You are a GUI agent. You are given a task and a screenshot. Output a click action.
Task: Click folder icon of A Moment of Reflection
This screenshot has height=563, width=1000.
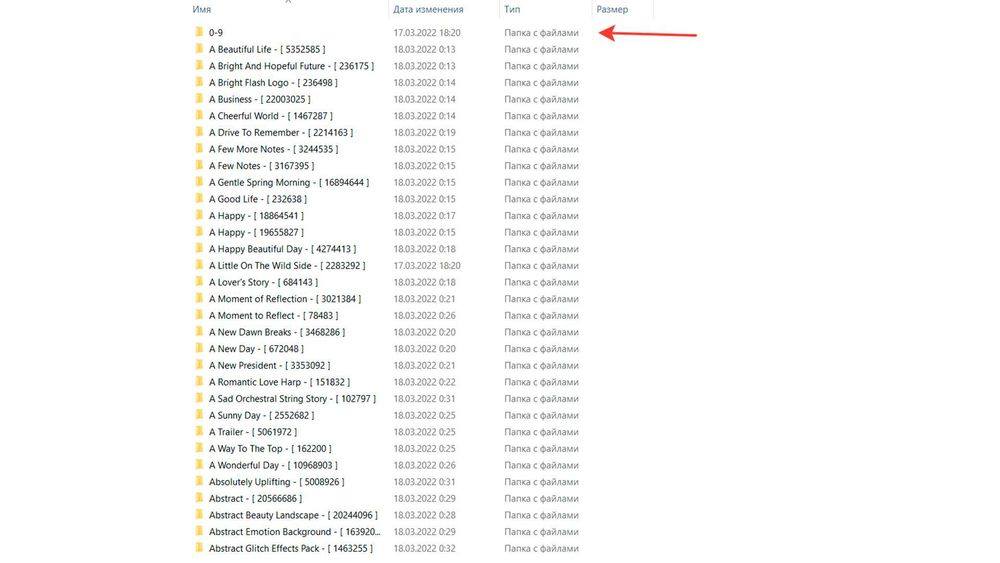(x=199, y=298)
